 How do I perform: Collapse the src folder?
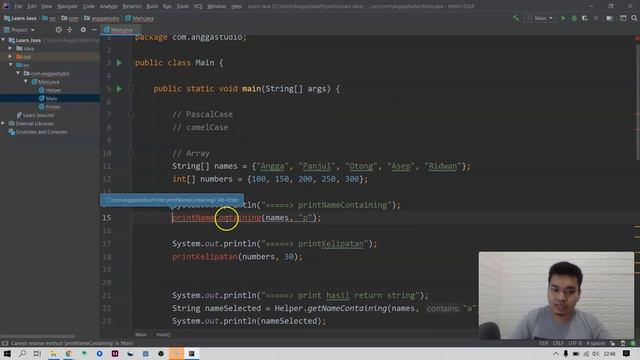(11, 65)
